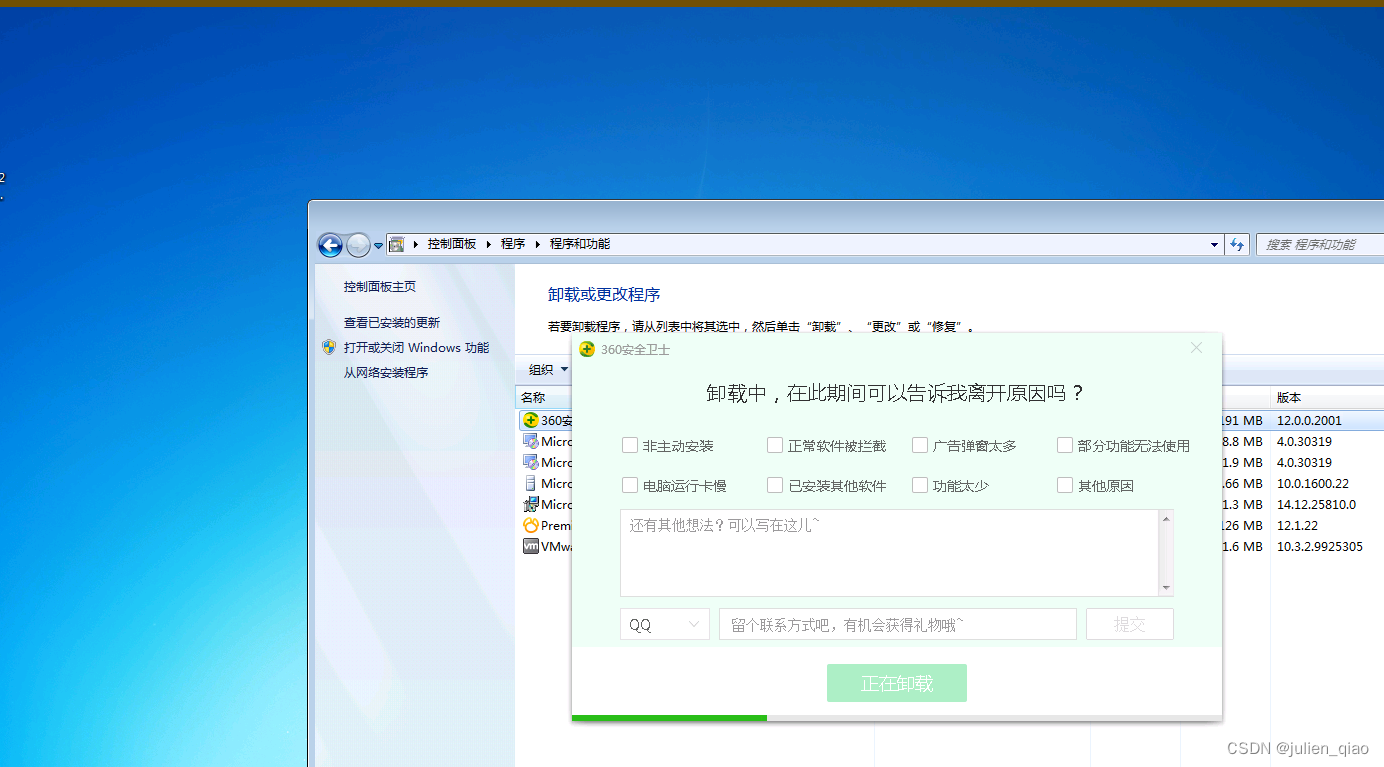Click the green uninstall progress bar
Viewport: 1384px width, 767px height.
pyautogui.click(x=669, y=718)
